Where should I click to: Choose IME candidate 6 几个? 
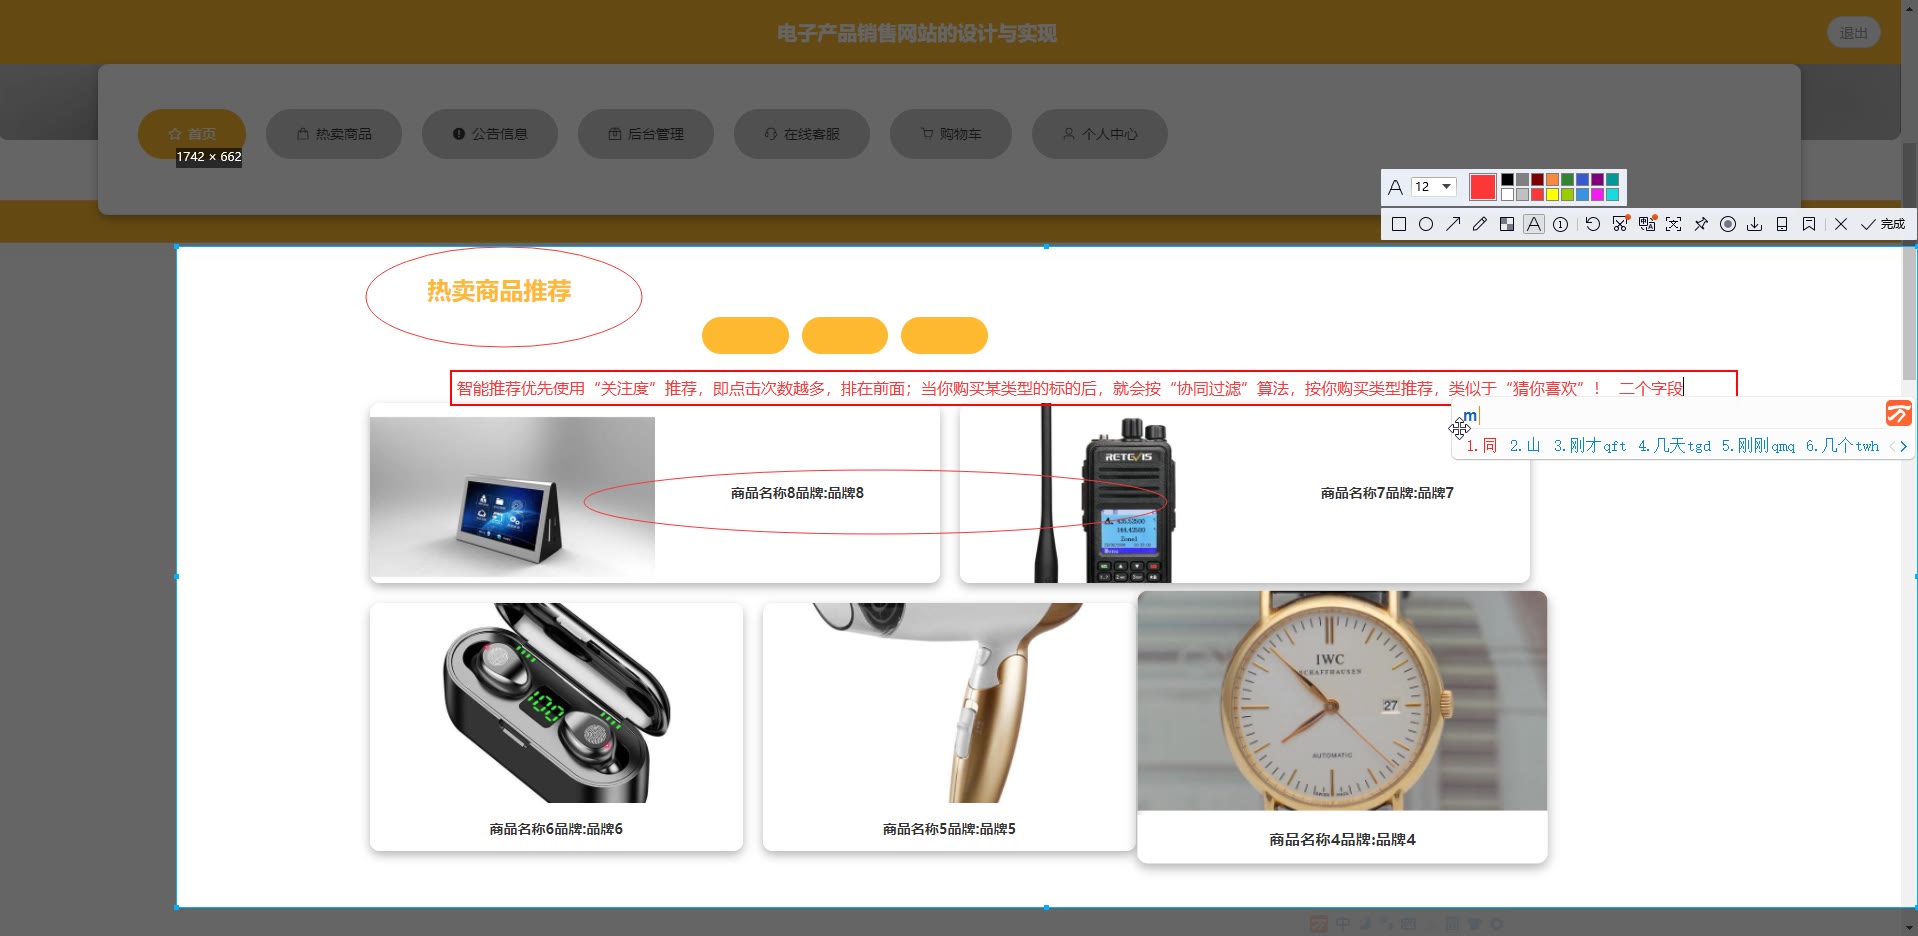[1842, 446]
